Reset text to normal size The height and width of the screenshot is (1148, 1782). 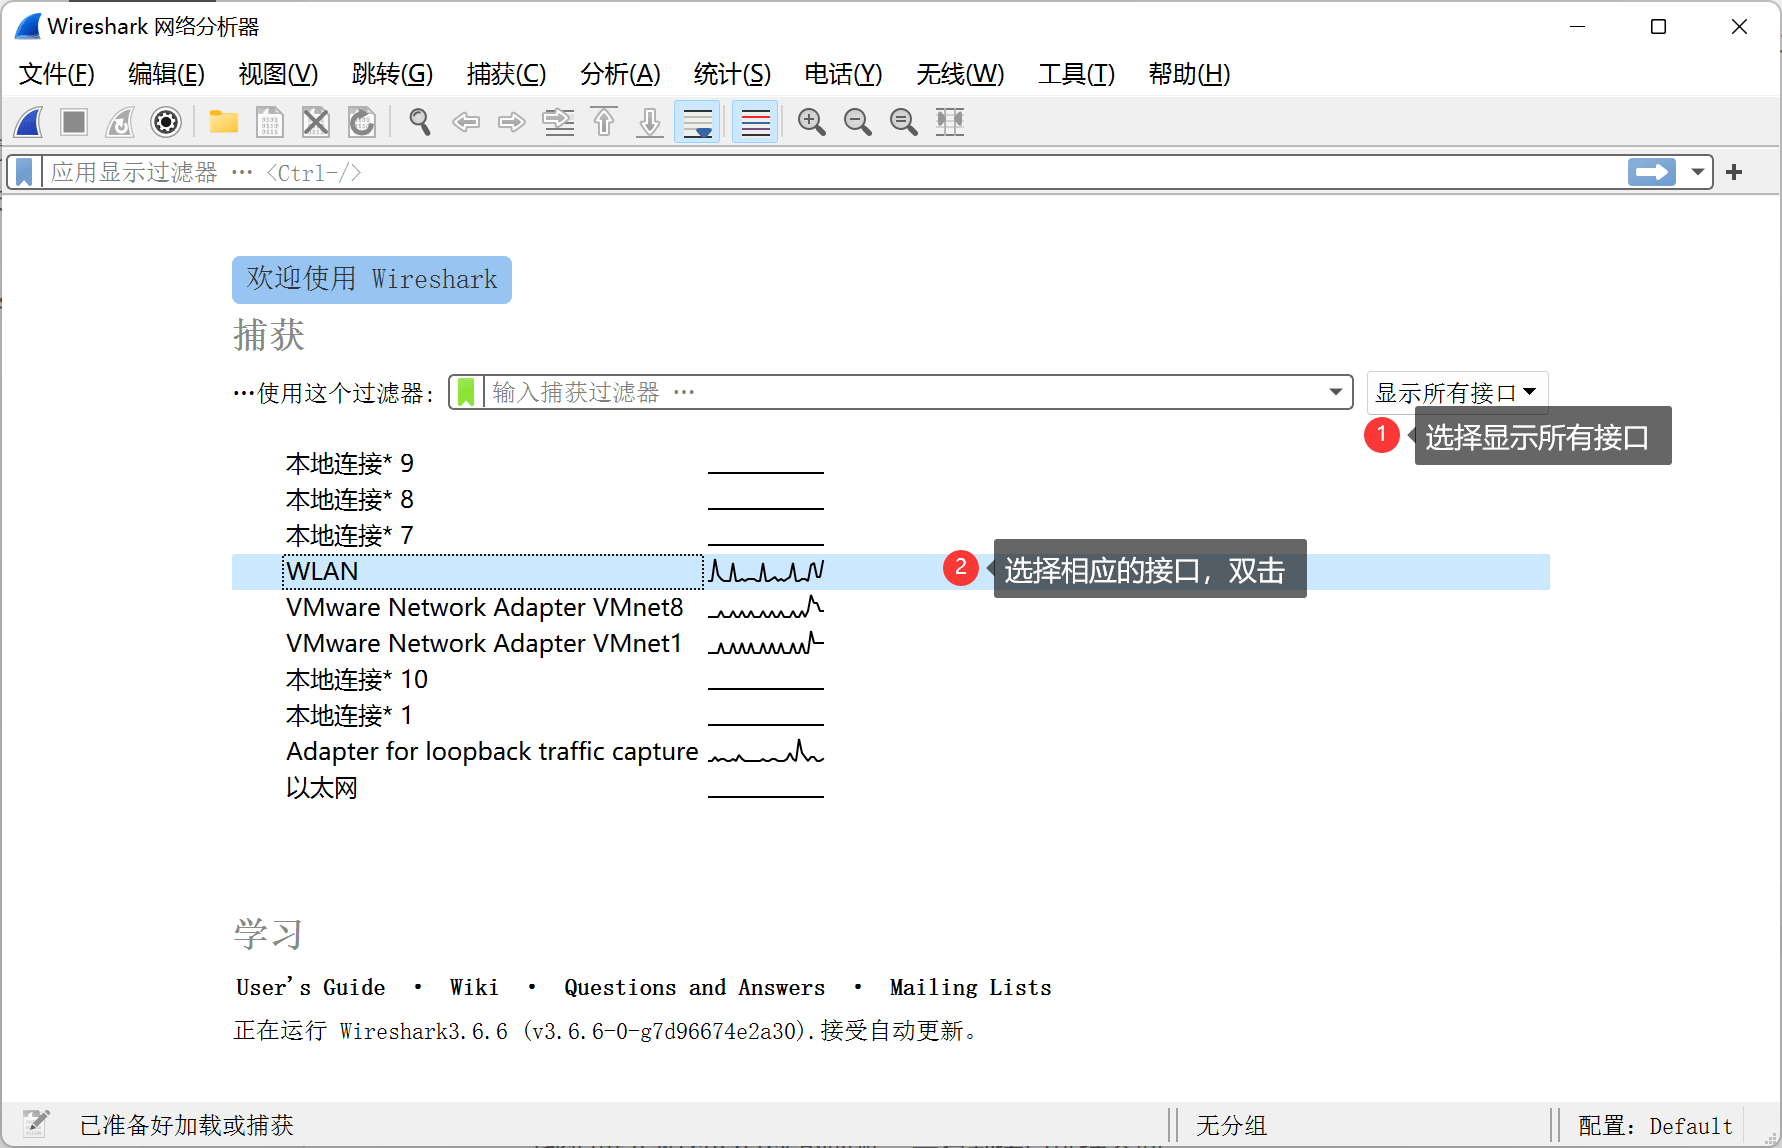pos(904,122)
